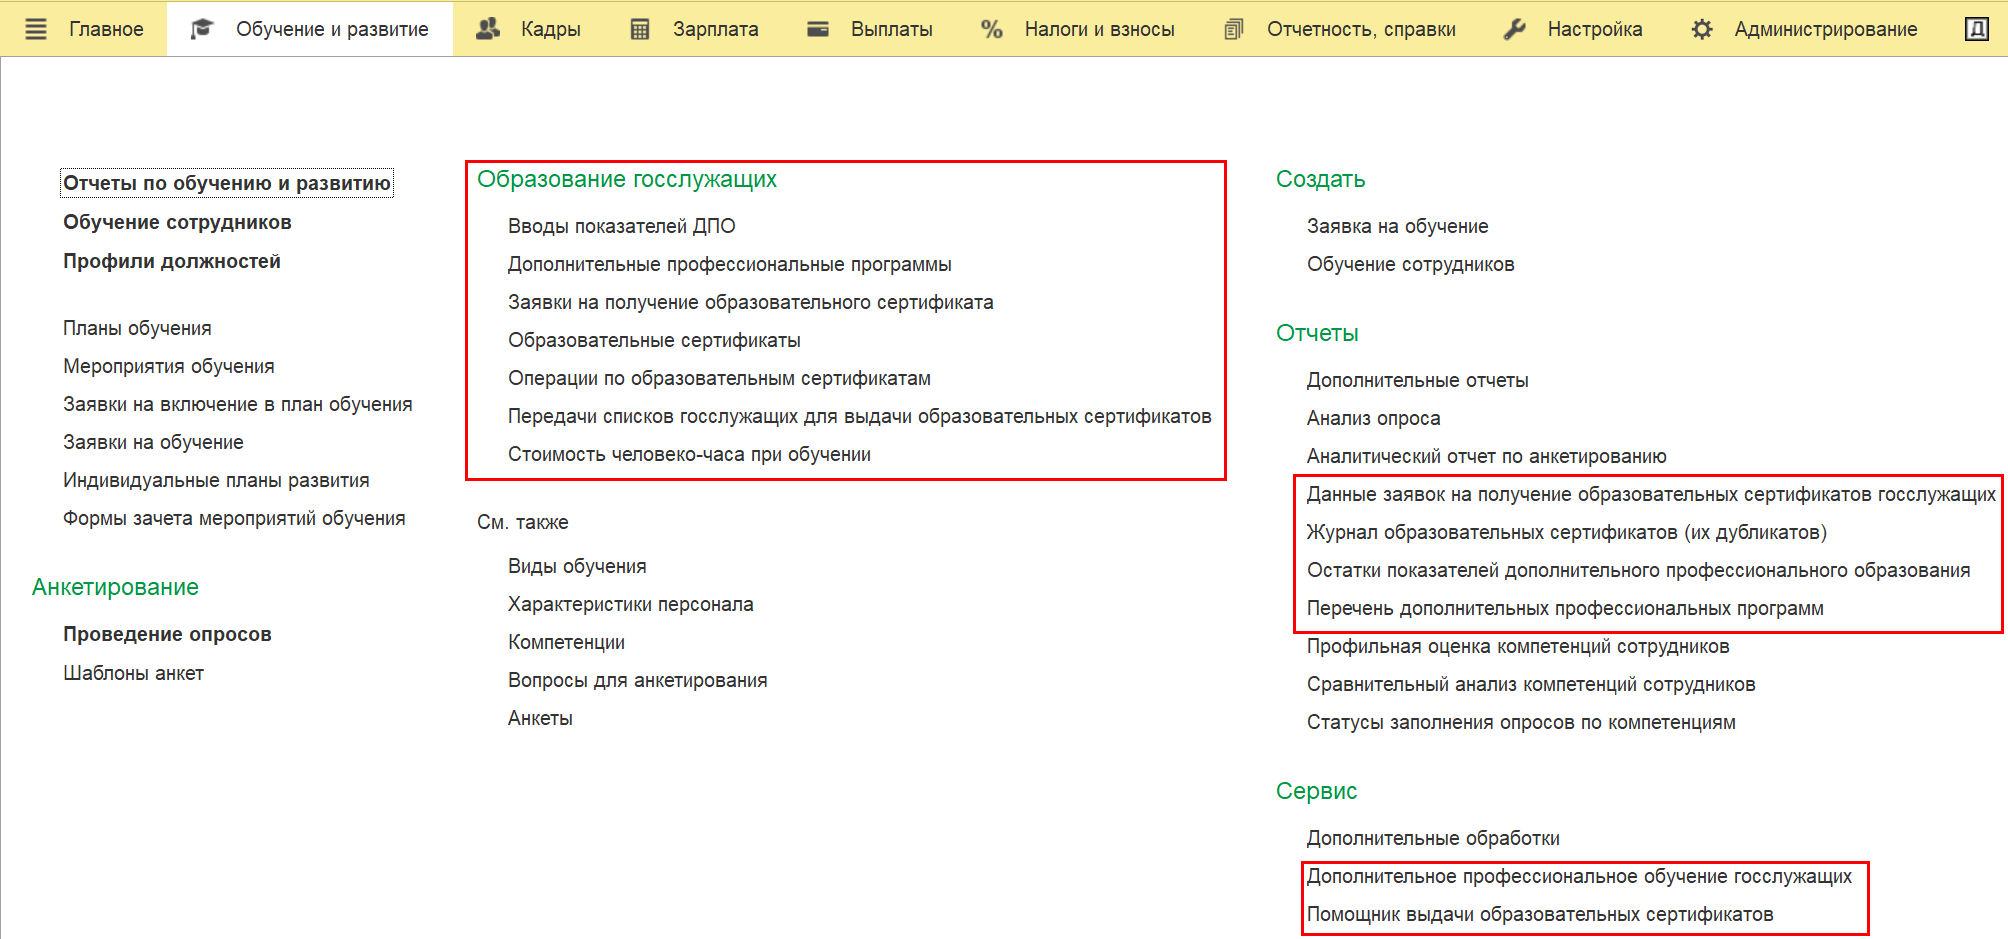Go to Шаблоны анкет

click(x=133, y=673)
